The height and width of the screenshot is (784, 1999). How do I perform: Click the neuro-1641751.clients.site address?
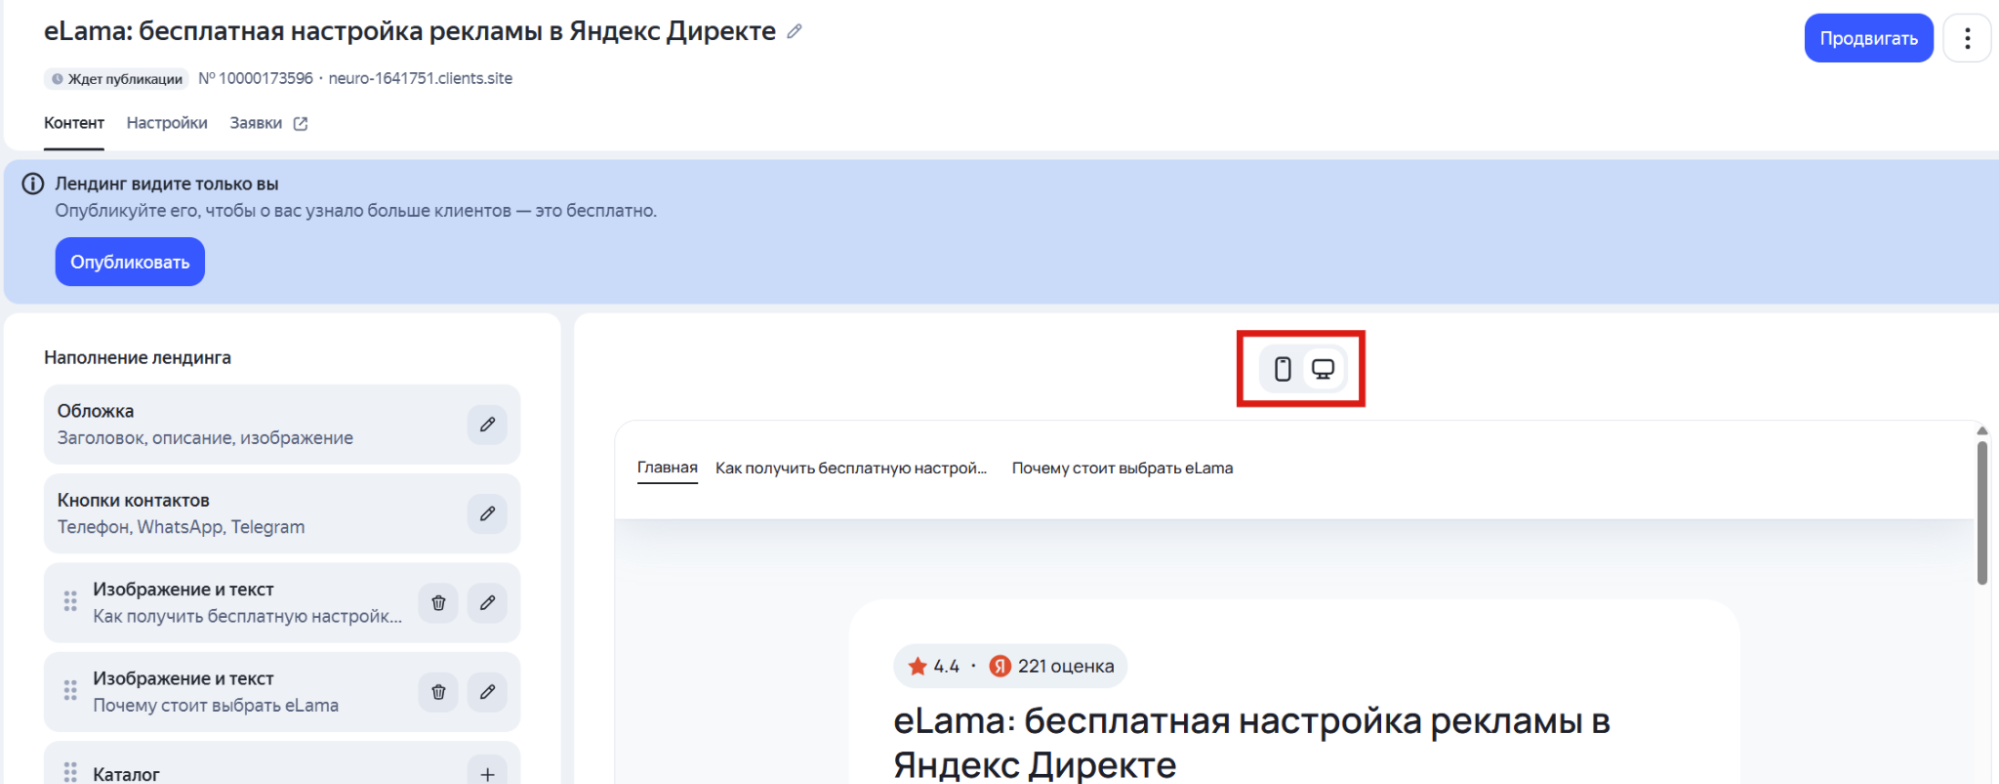tap(420, 78)
